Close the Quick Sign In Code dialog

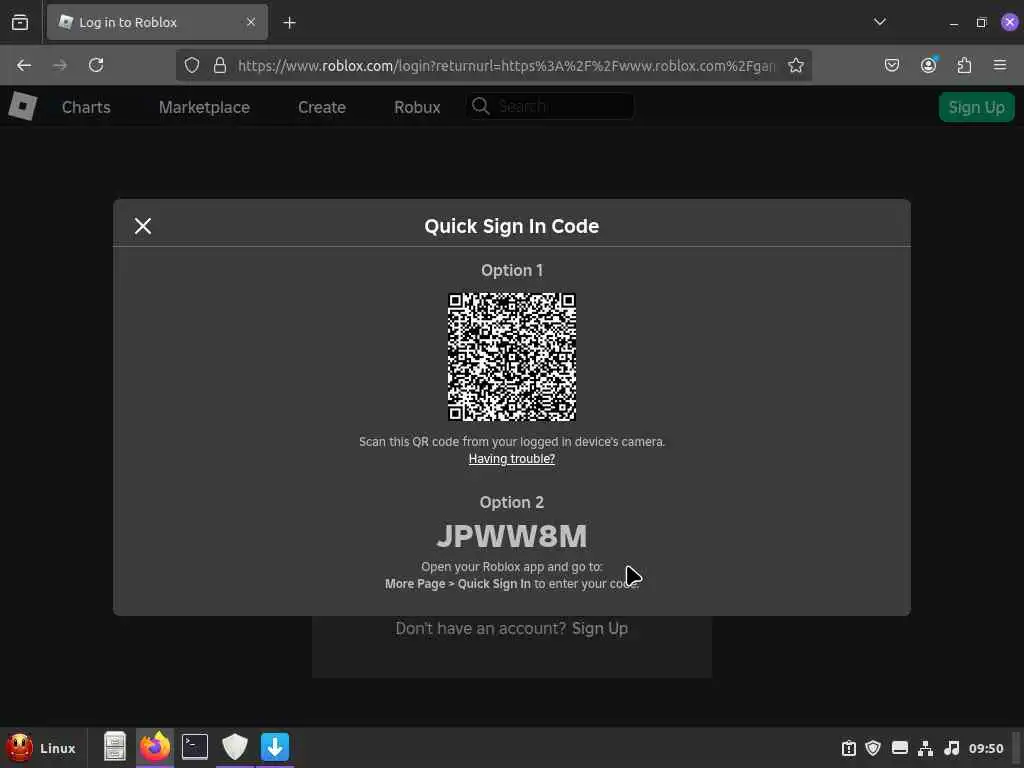[x=142, y=226]
